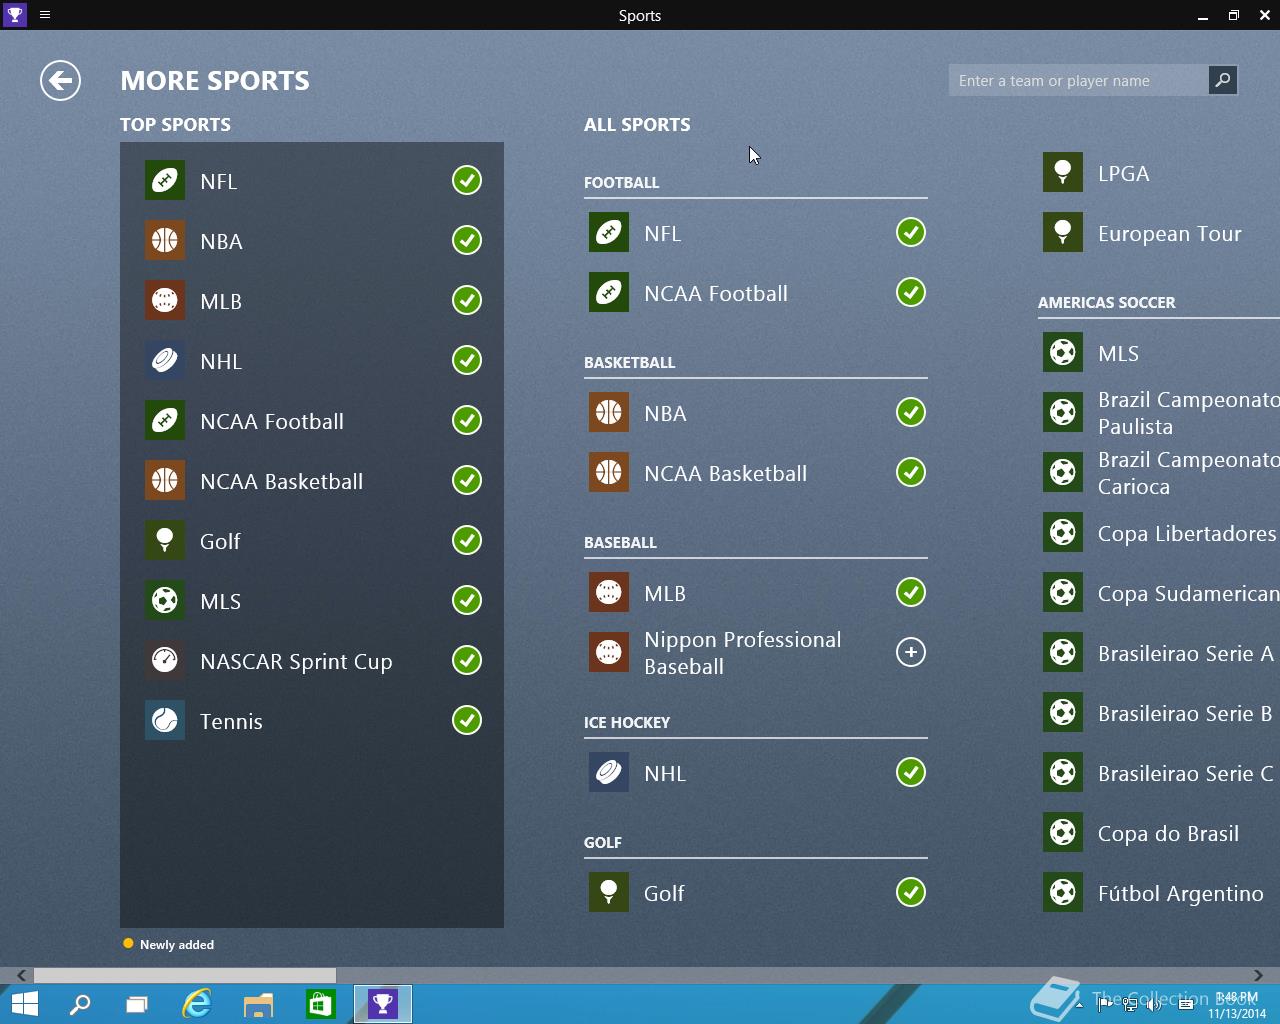Open the Brasileirao Serie A soccer icon

coord(1063,652)
